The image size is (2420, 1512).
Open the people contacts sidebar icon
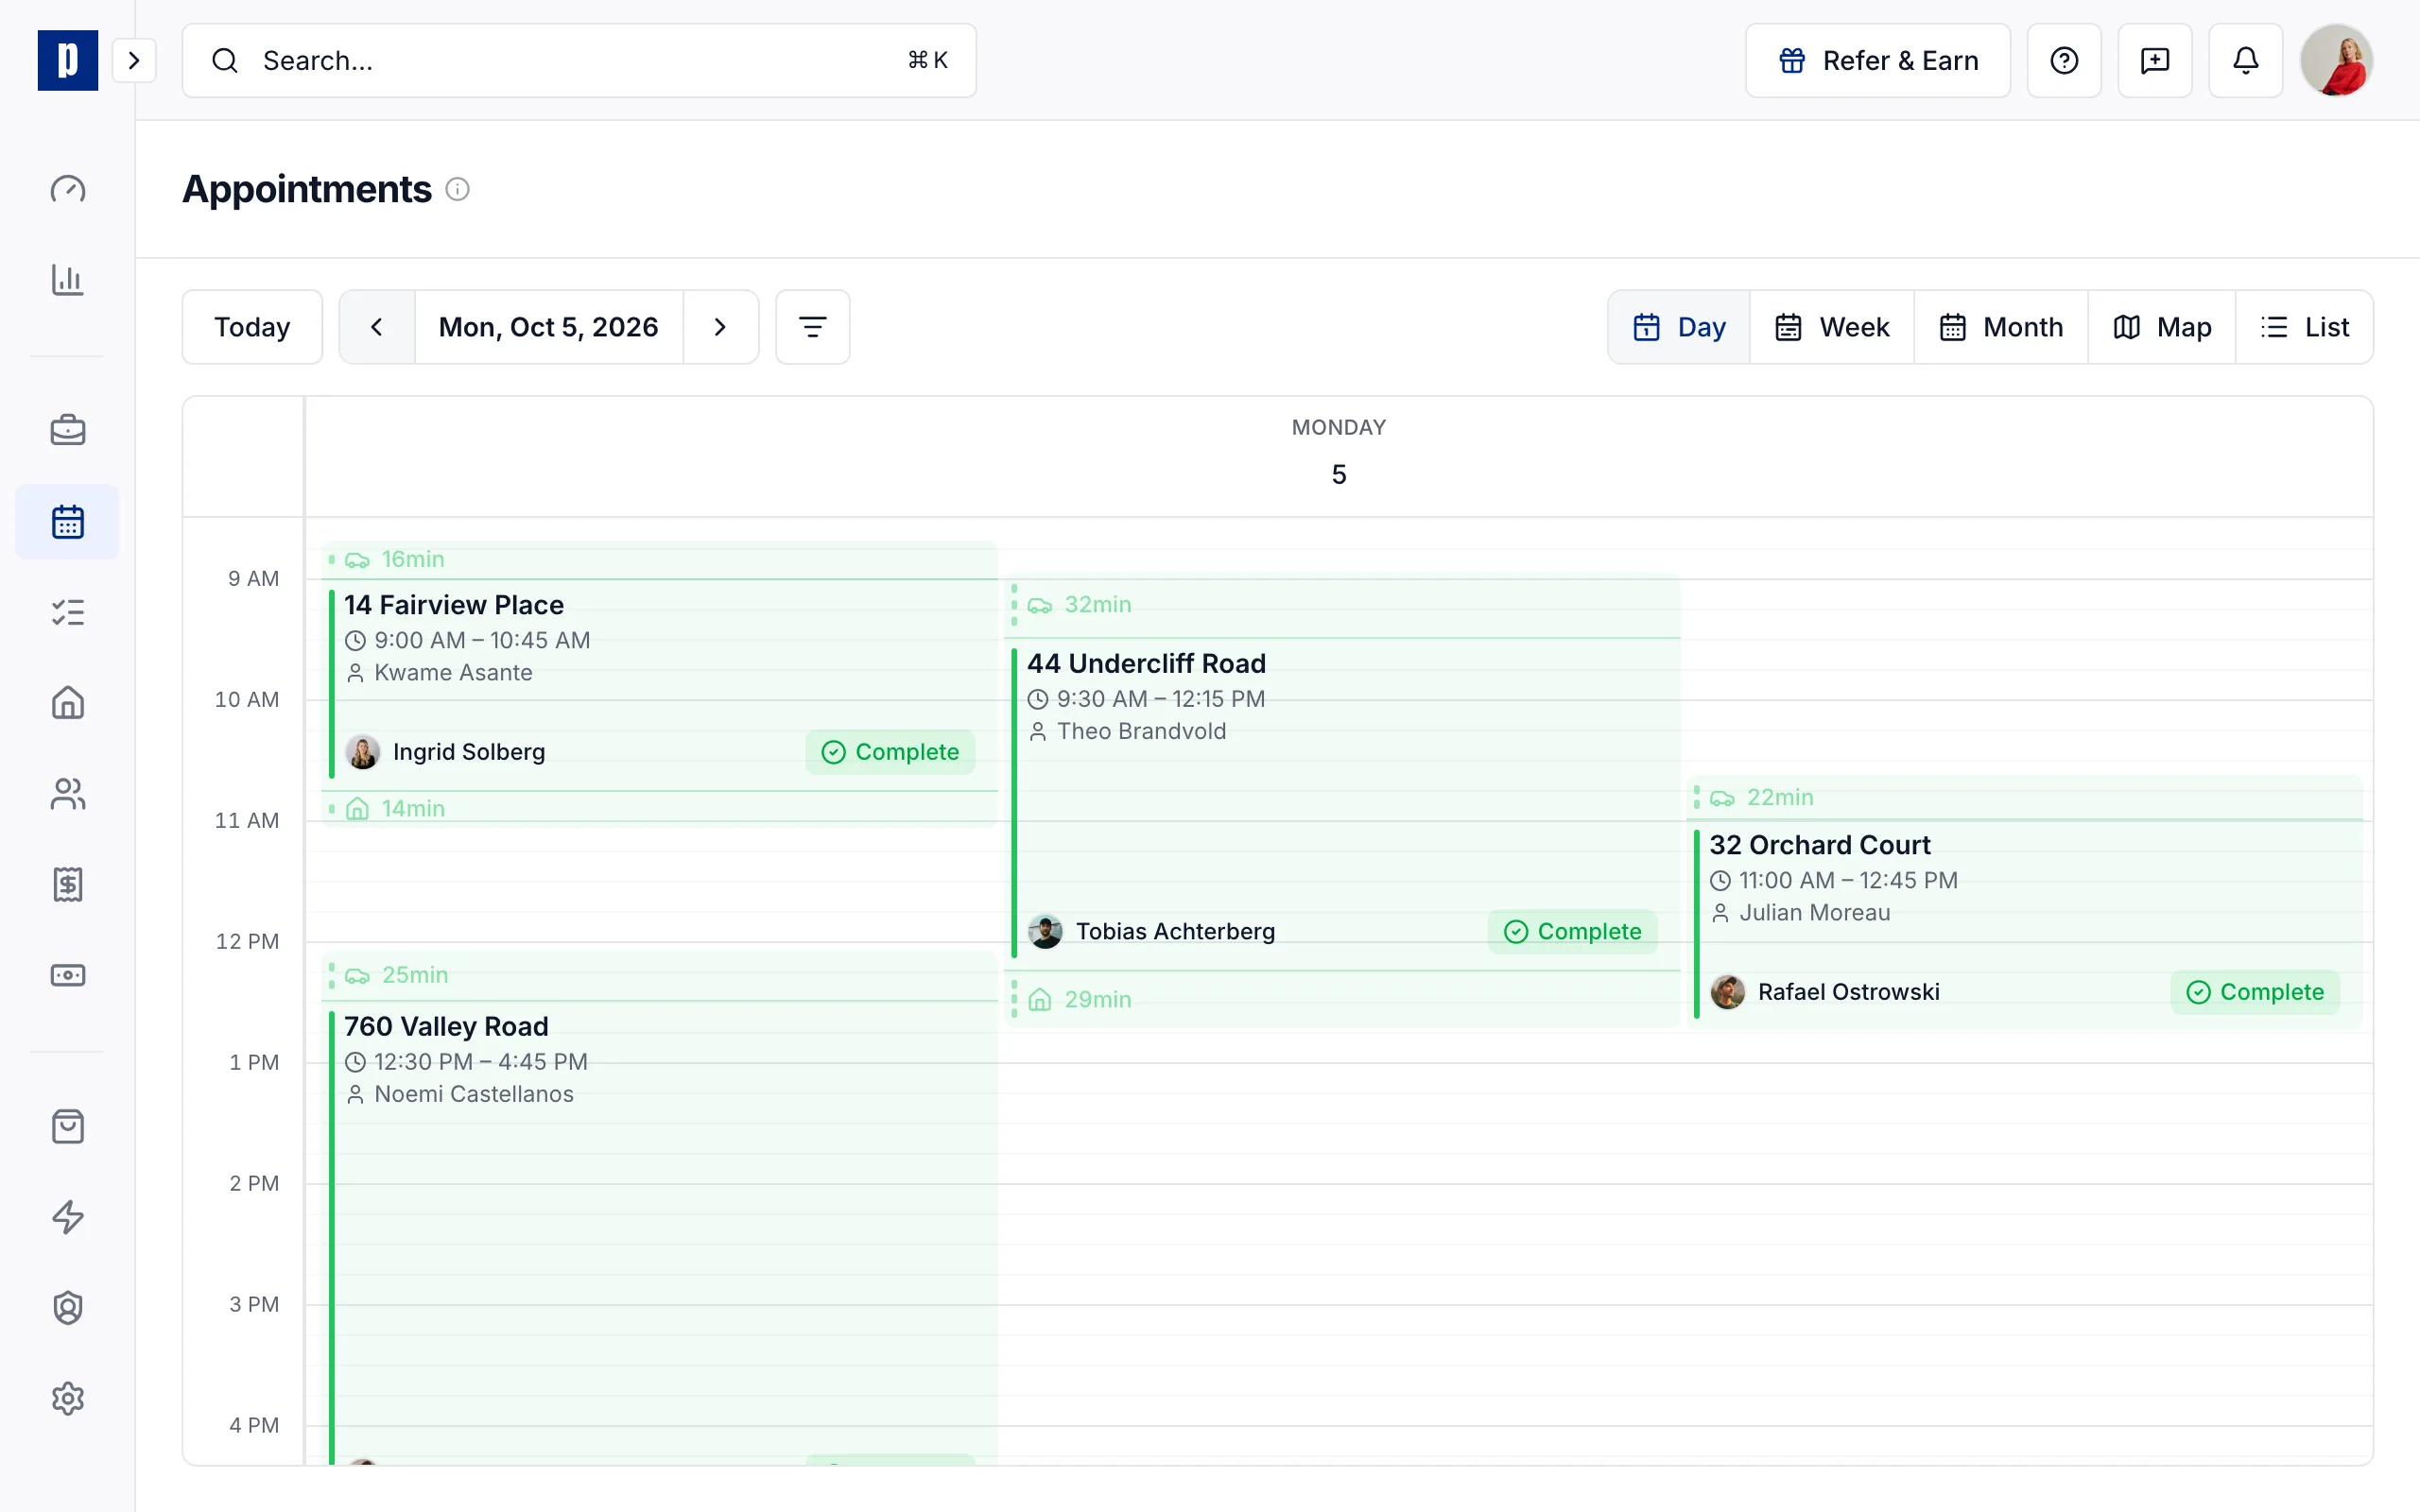tap(67, 794)
